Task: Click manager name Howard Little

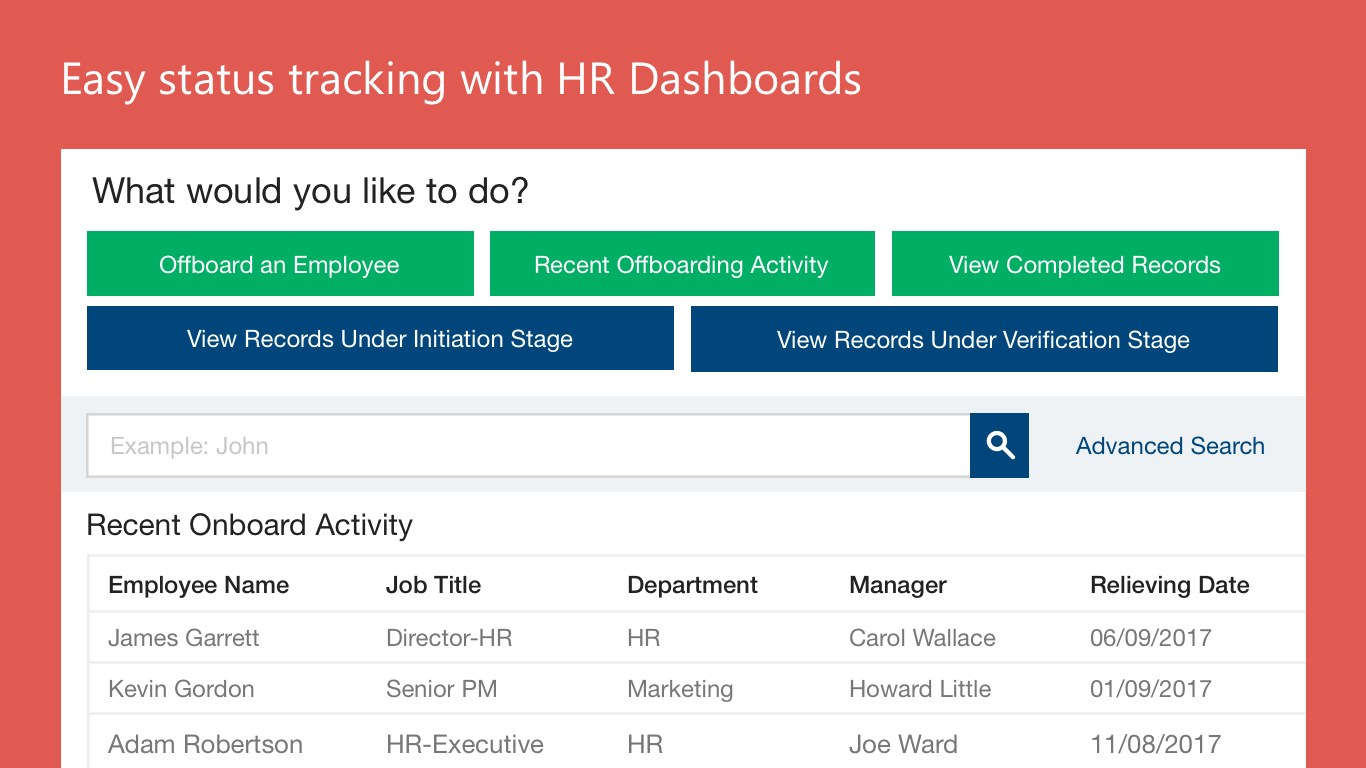Action: (x=919, y=689)
